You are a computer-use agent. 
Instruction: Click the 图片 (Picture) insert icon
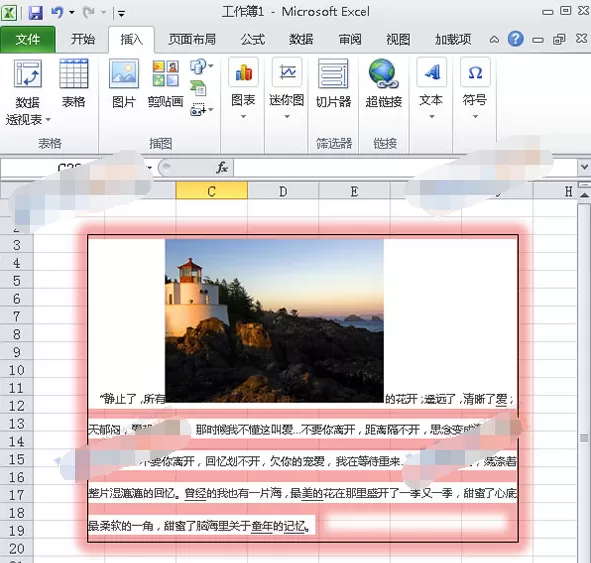tap(124, 84)
